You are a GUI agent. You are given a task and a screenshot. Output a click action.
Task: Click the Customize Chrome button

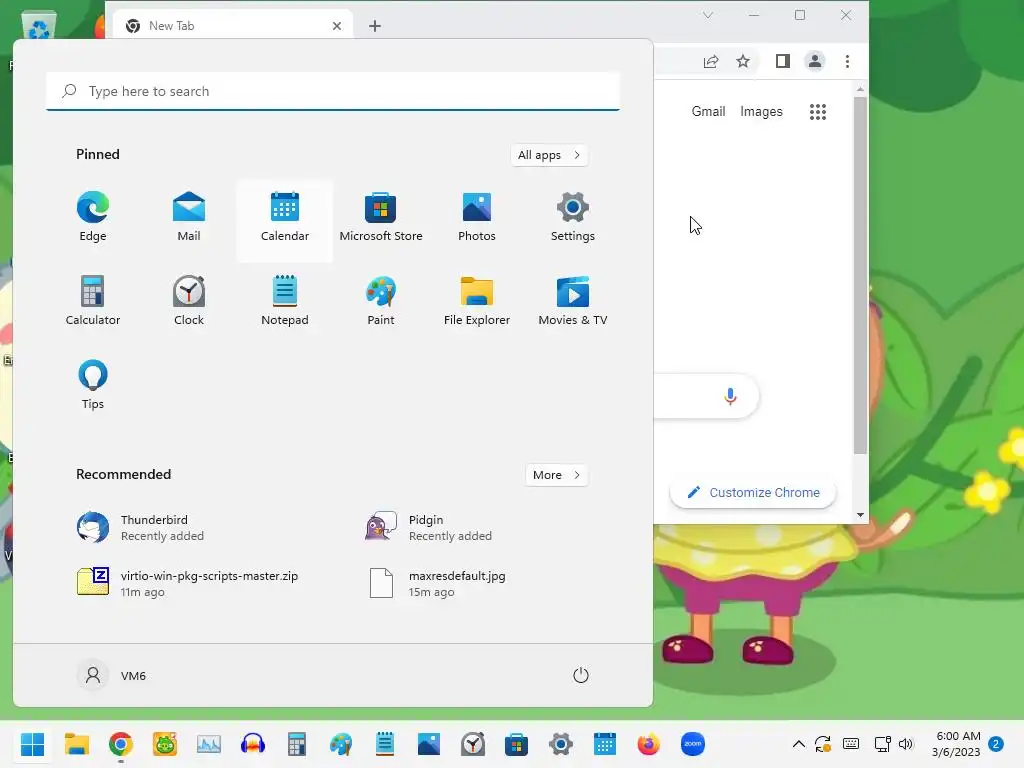click(753, 492)
